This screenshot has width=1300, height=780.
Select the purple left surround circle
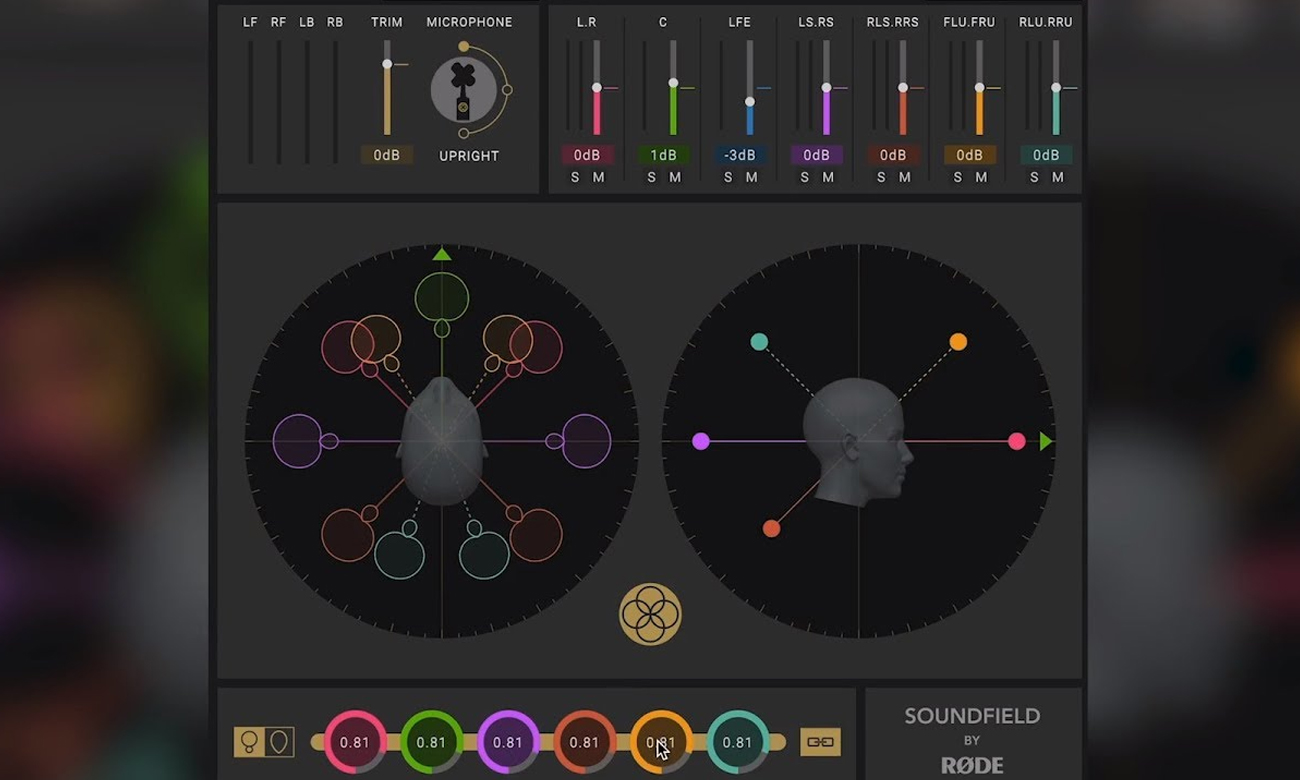pyautogui.click(x=298, y=441)
